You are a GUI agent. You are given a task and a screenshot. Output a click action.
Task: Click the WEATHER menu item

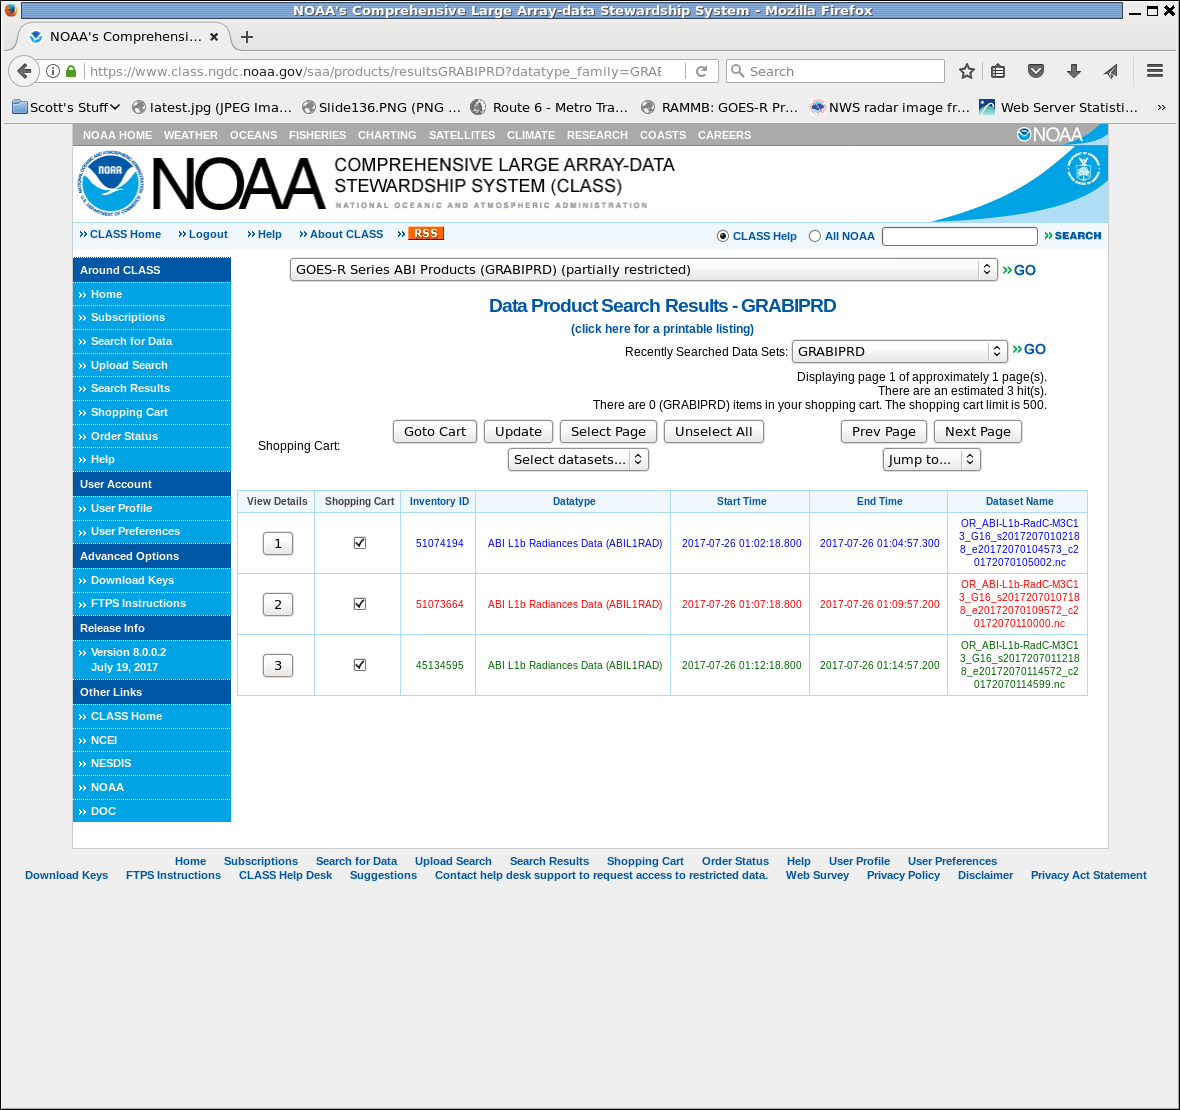coord(190,135)
